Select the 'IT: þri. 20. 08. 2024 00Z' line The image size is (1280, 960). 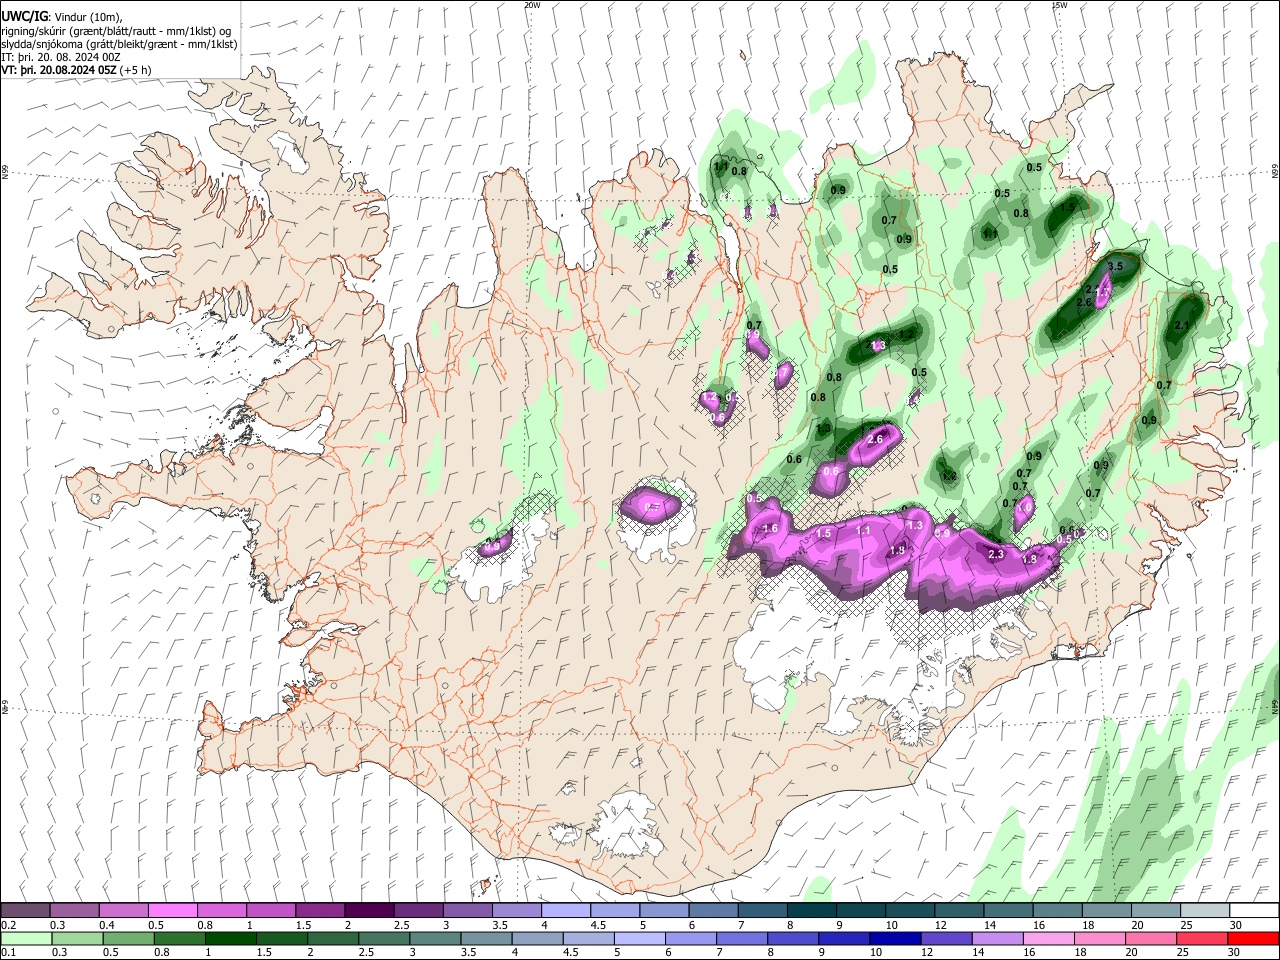coord(61,57)
